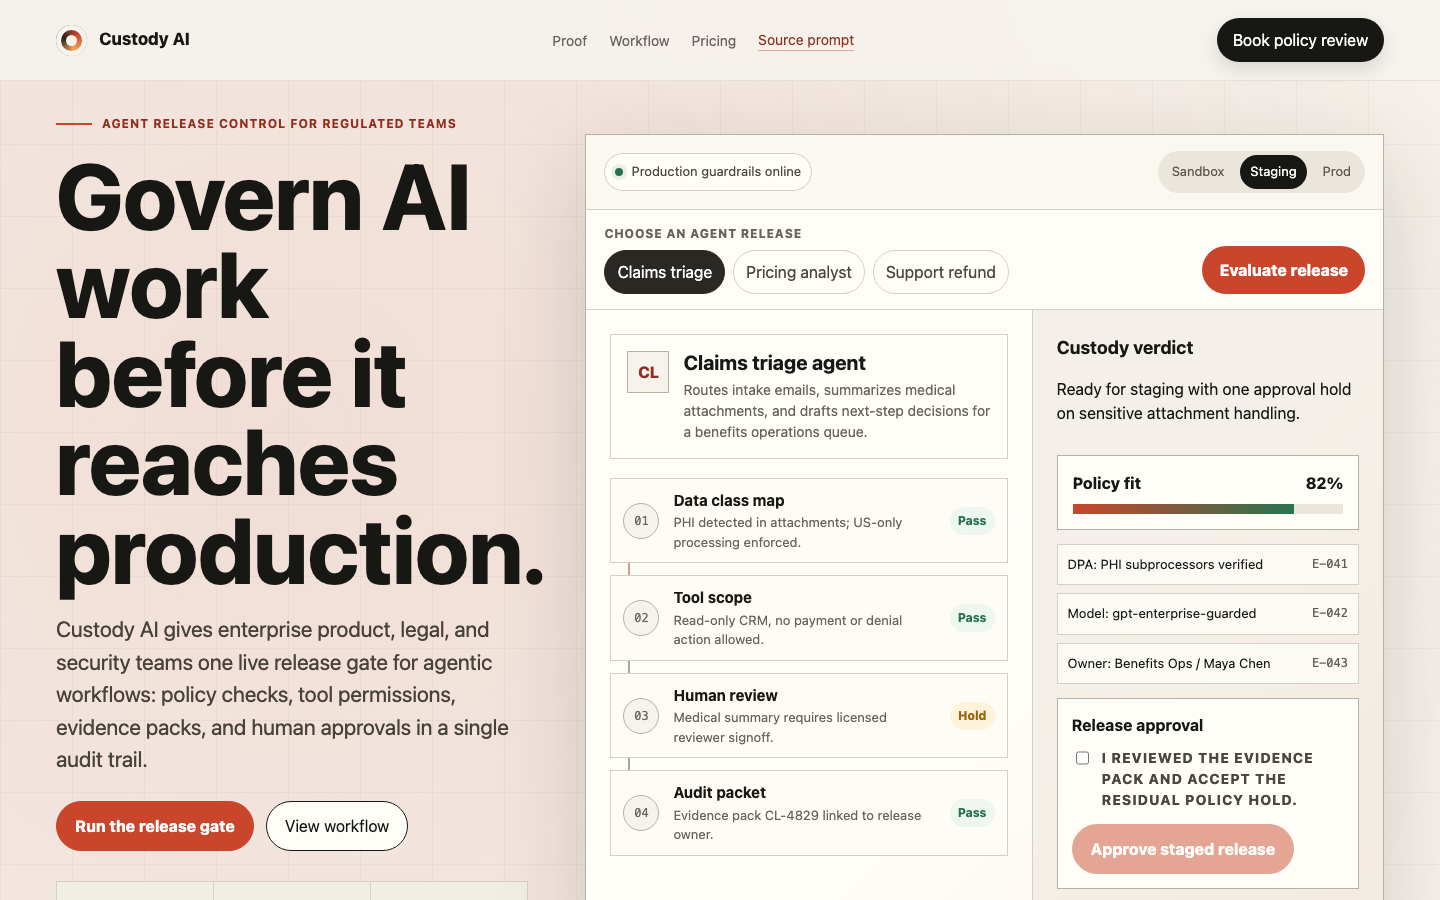Open the Workflow nav link
The image size is (1440, 900).
coord(639,41)
